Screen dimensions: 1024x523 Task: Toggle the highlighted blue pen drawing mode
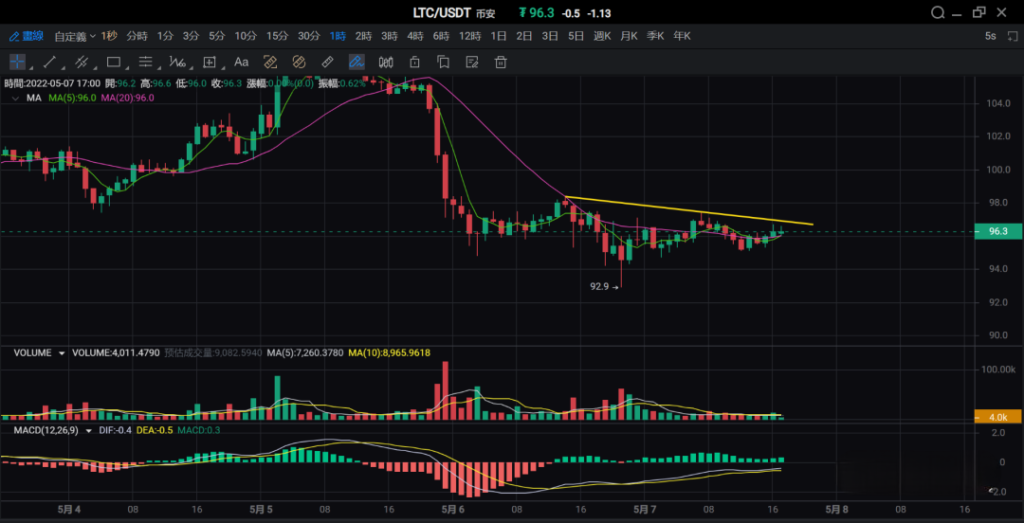(357, 62)
